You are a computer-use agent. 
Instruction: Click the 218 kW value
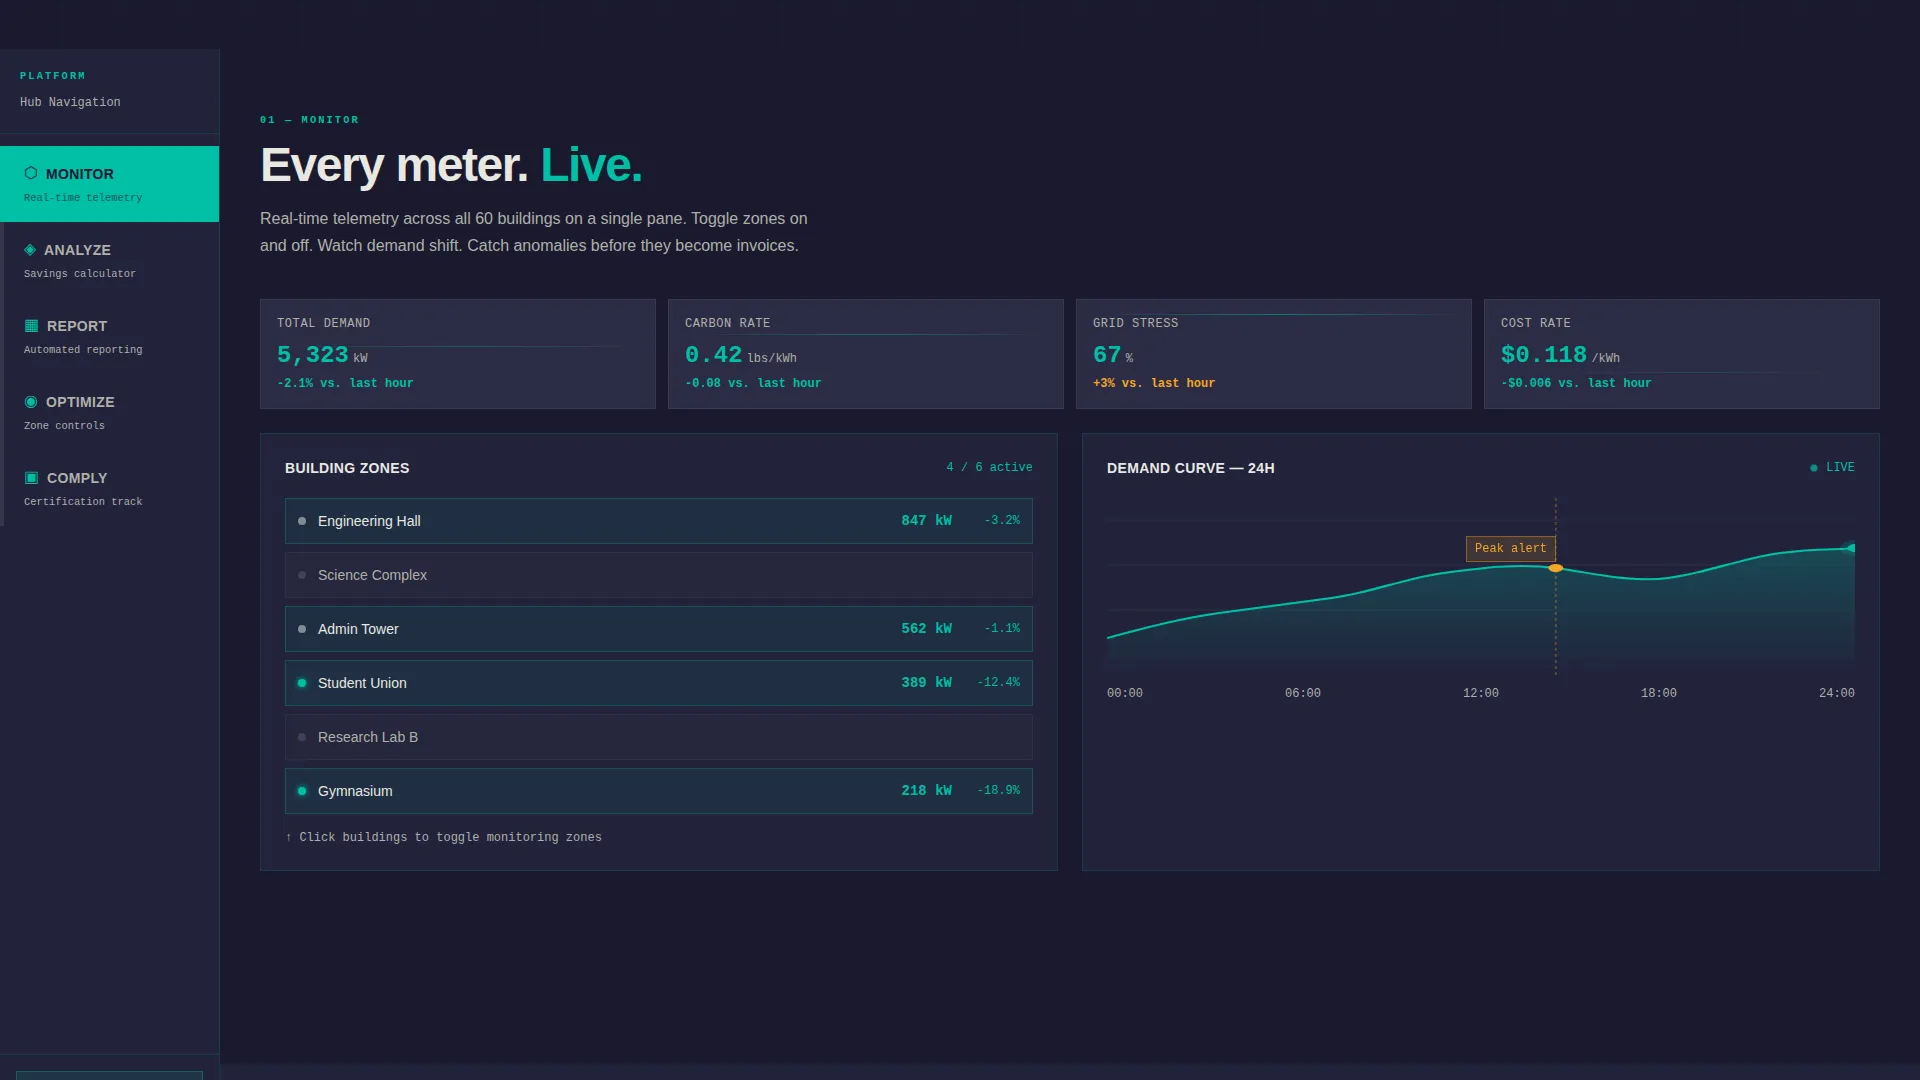click(926, 790)
